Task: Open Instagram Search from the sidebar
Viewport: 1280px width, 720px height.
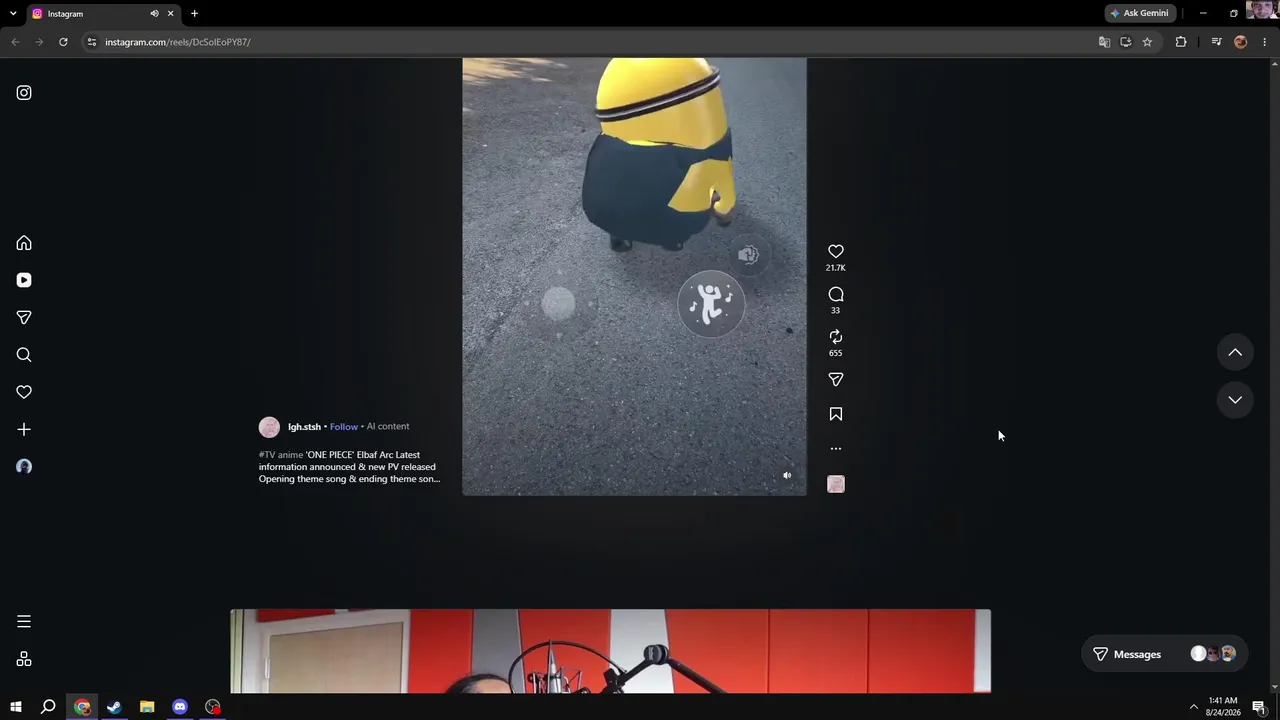Action: tap(24, 355)
